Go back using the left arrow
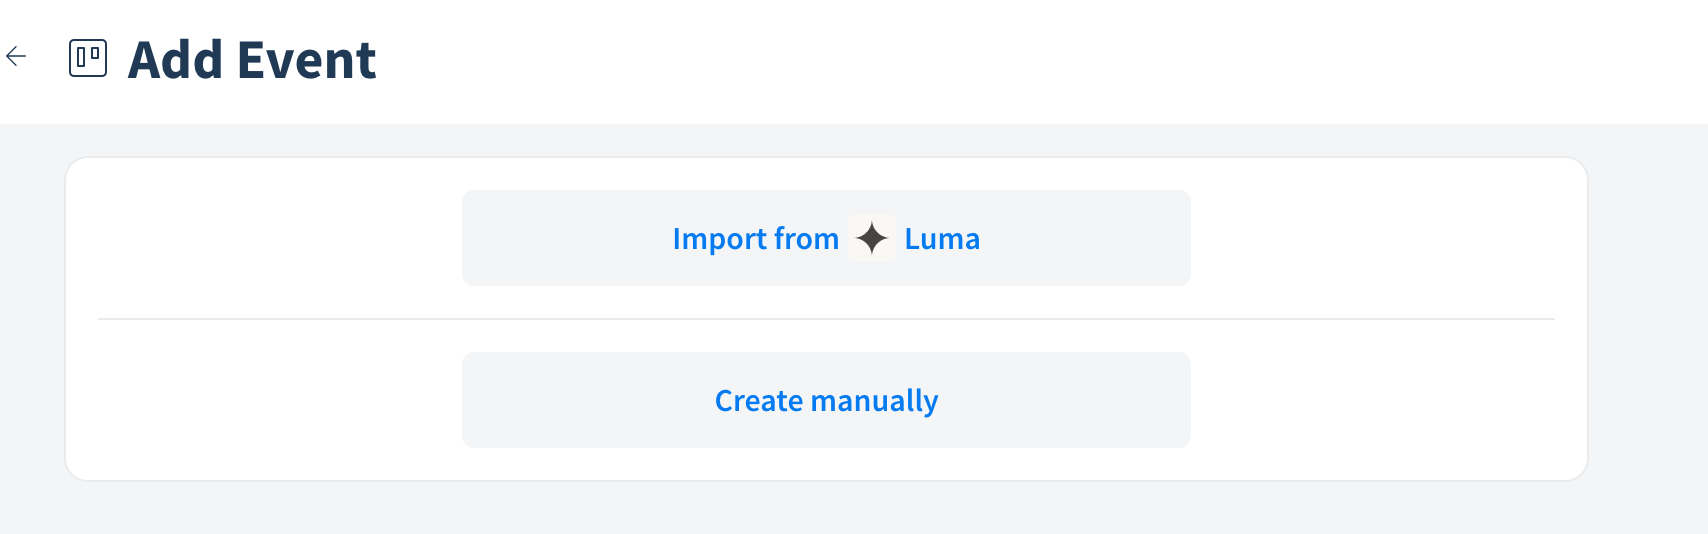This screenshot has width=1708, height=534. coord(16,57)
